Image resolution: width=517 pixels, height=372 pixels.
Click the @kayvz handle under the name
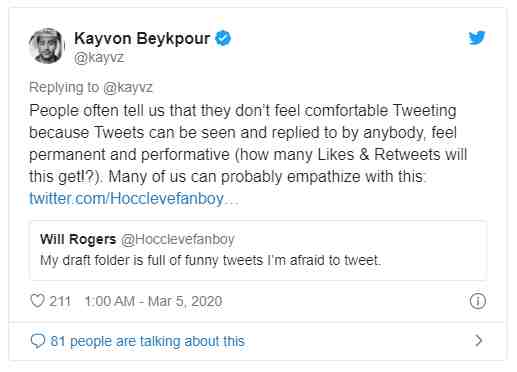99,58
